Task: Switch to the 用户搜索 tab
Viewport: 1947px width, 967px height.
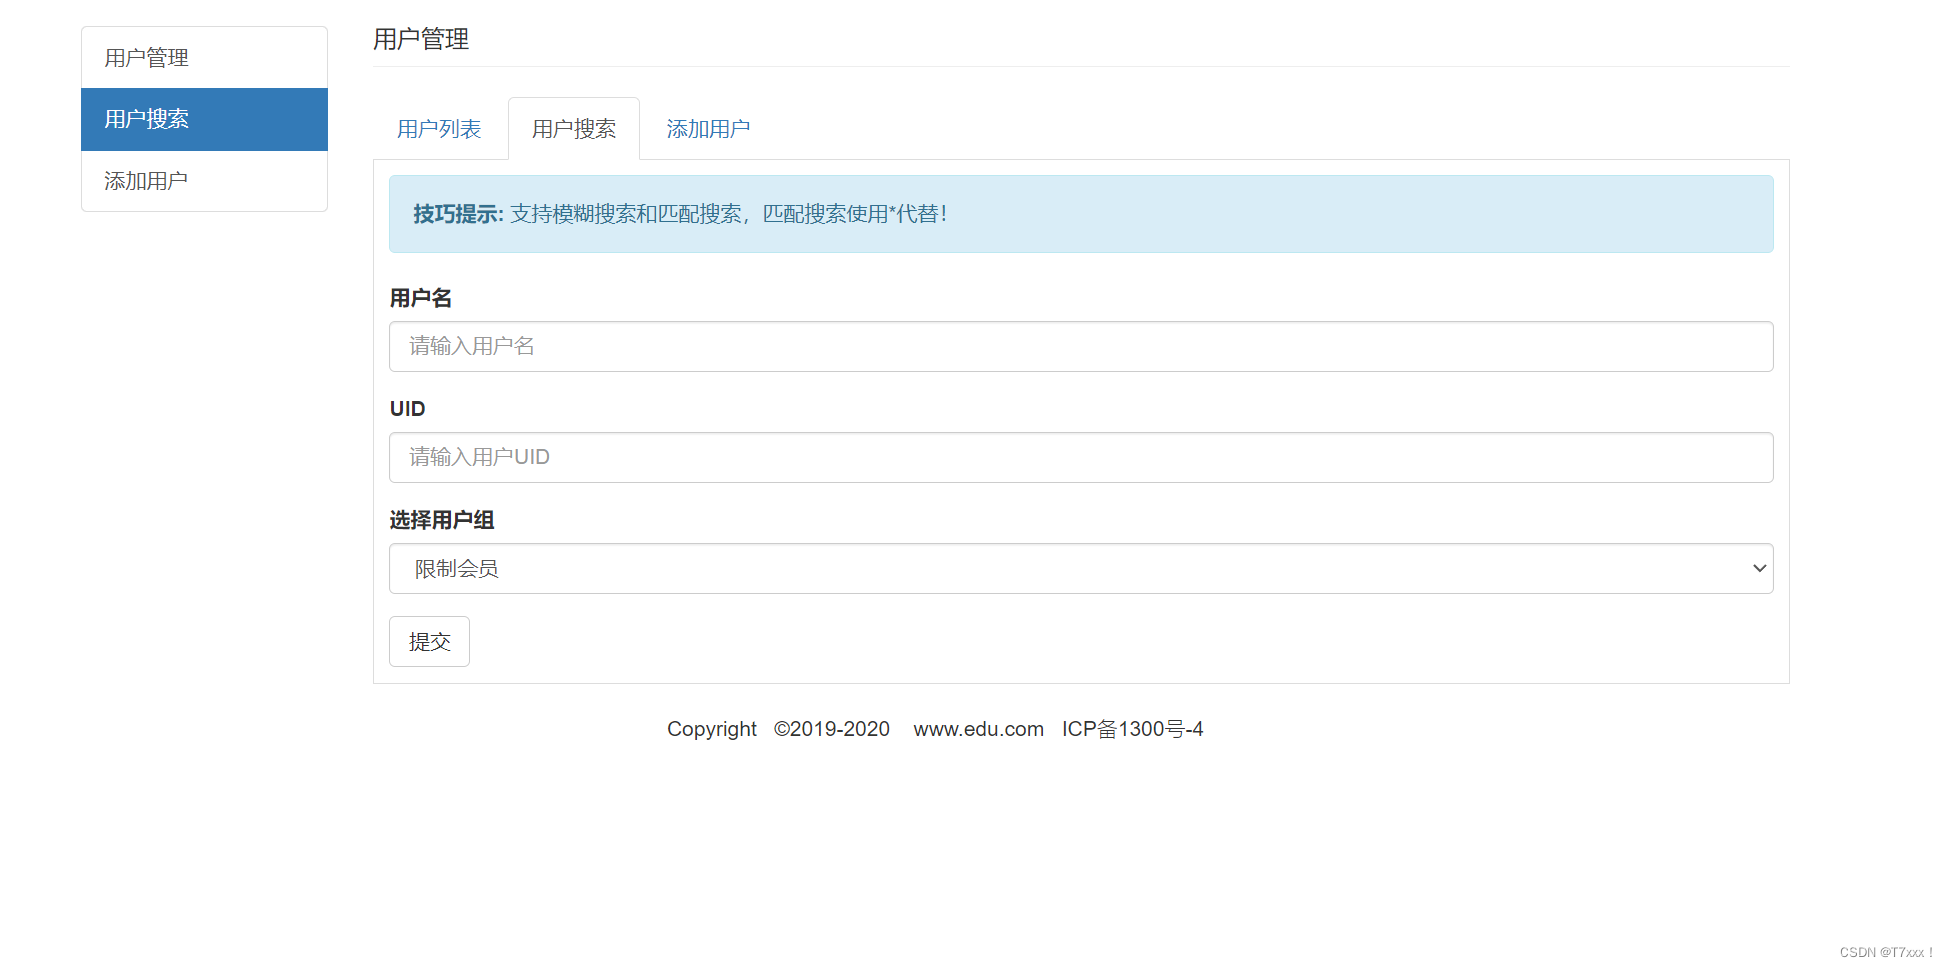Action: tap(574, 129)
